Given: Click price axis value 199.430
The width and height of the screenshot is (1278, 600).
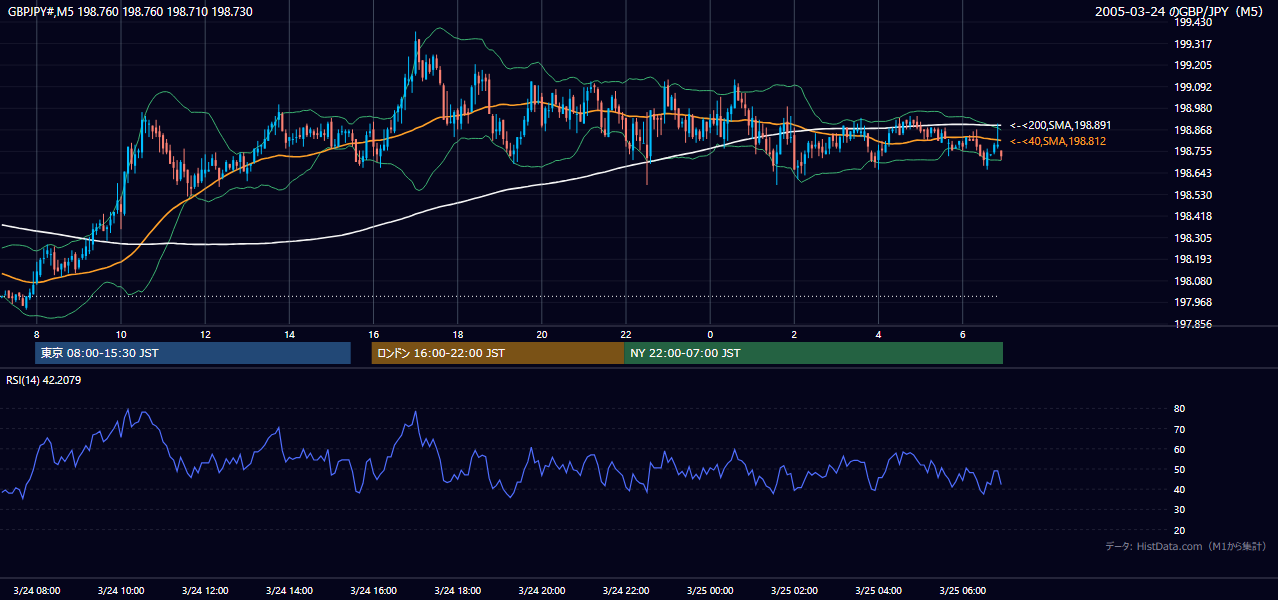Looking at the screenshot, I should pyautogui.click(x=1192, y=22).
